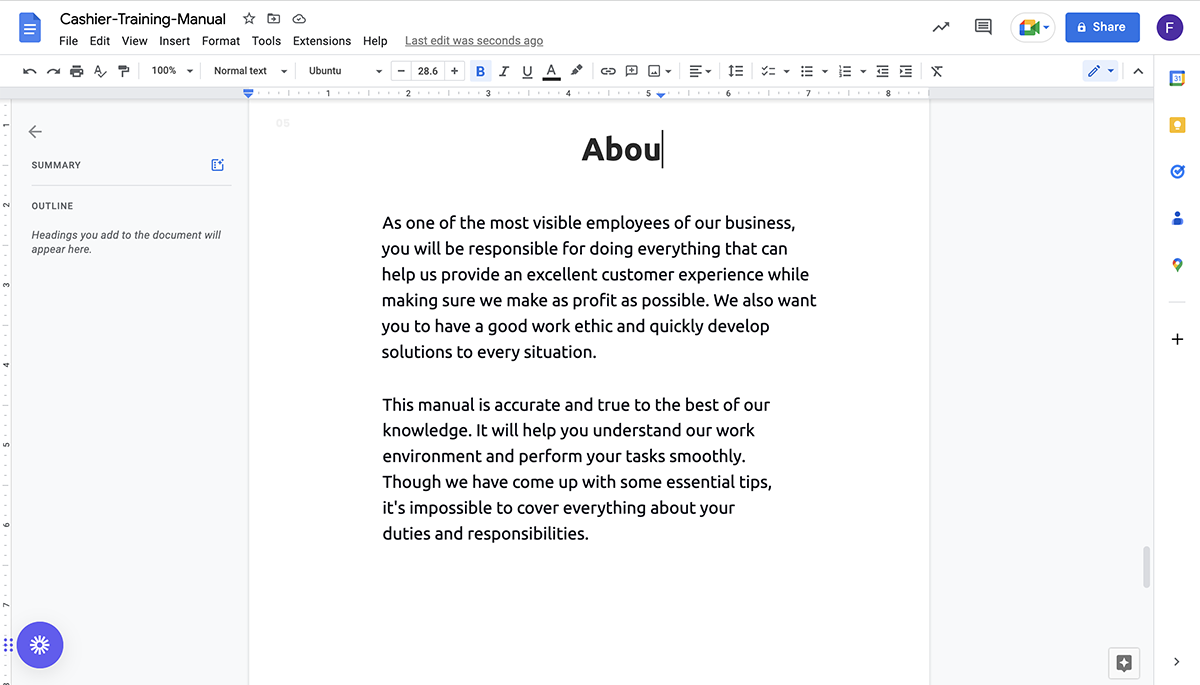Toggle bold formatting
Viewport: 1200px width, 685px height.
pyautogui.click(x=479, y=71)
